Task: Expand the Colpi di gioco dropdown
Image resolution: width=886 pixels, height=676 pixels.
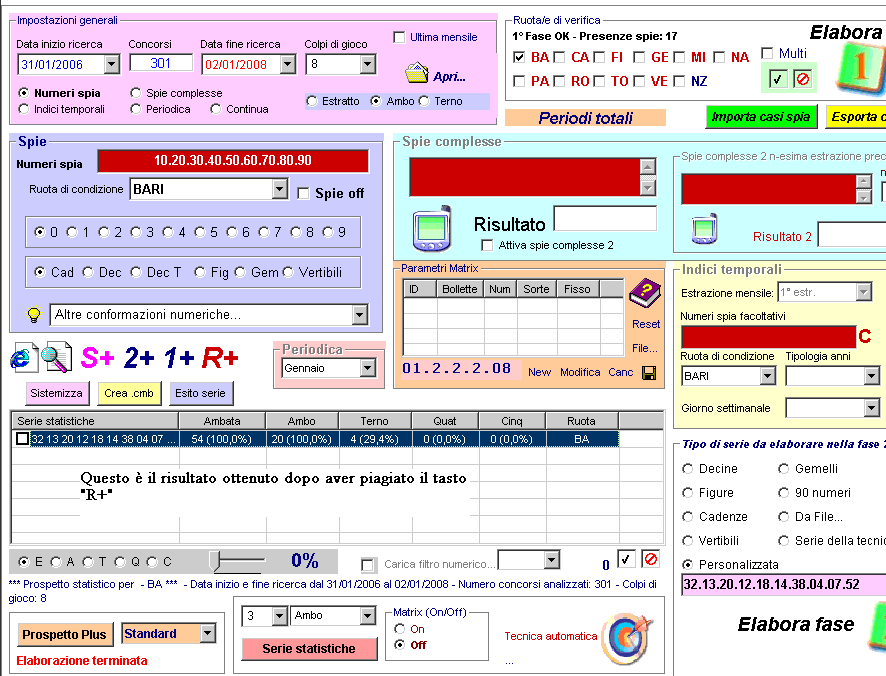Action: (x=367, y=64)
